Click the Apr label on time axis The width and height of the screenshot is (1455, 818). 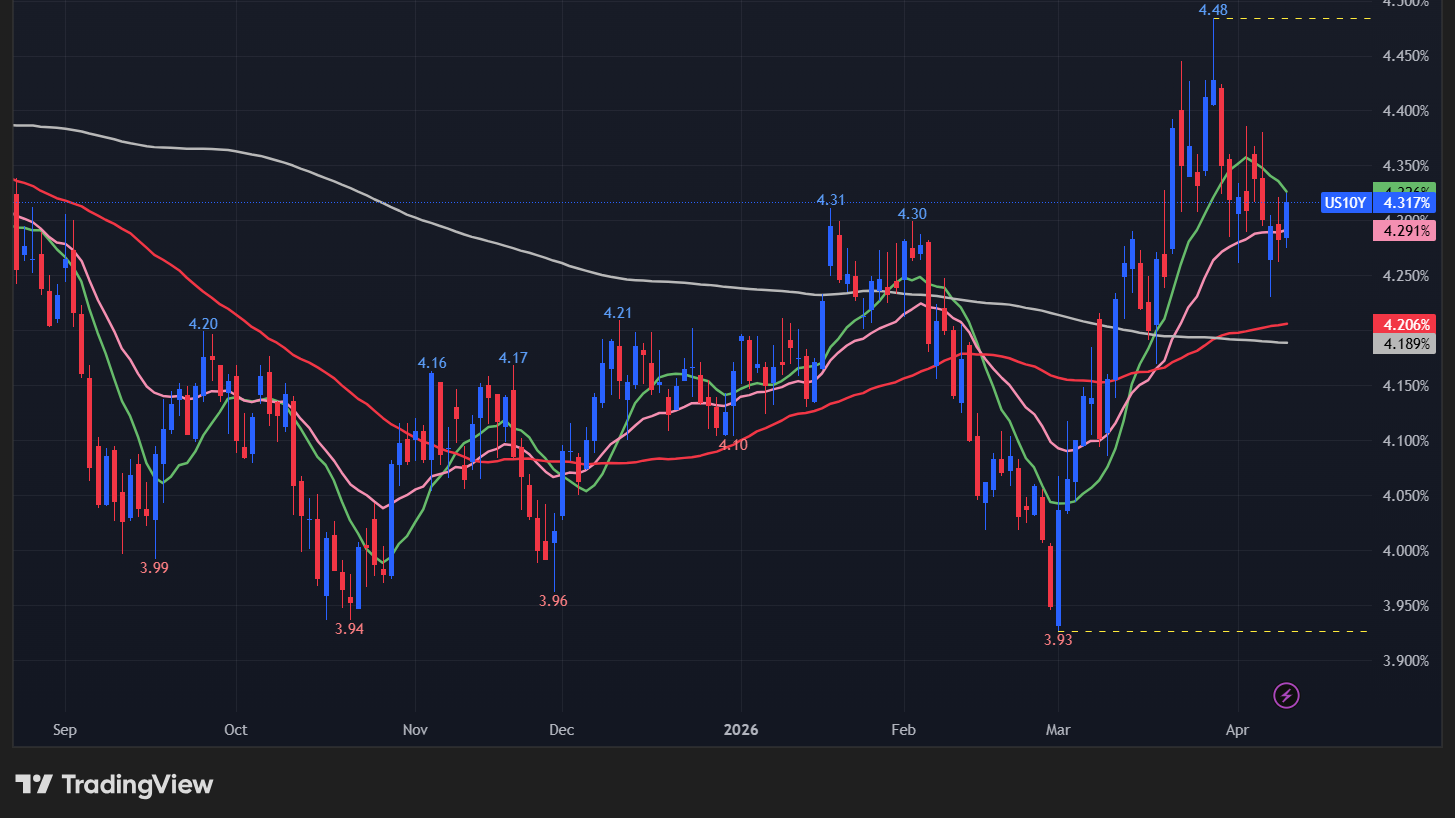[1237, 730]
